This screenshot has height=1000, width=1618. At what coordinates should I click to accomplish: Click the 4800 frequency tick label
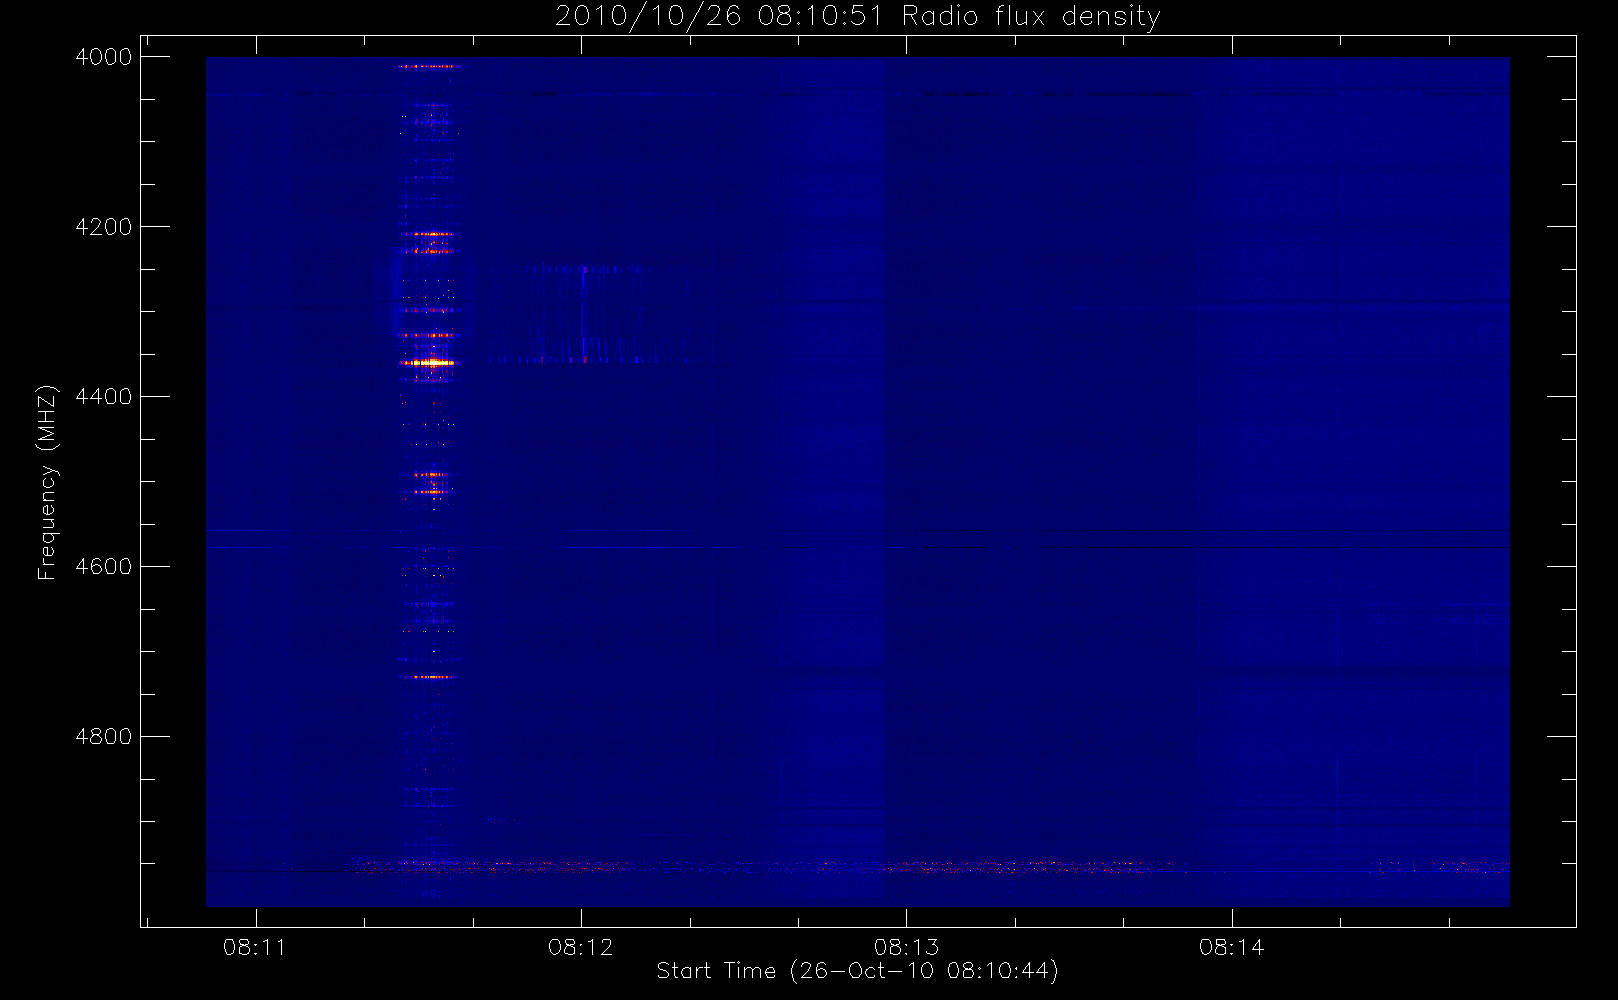pos(104,737)
